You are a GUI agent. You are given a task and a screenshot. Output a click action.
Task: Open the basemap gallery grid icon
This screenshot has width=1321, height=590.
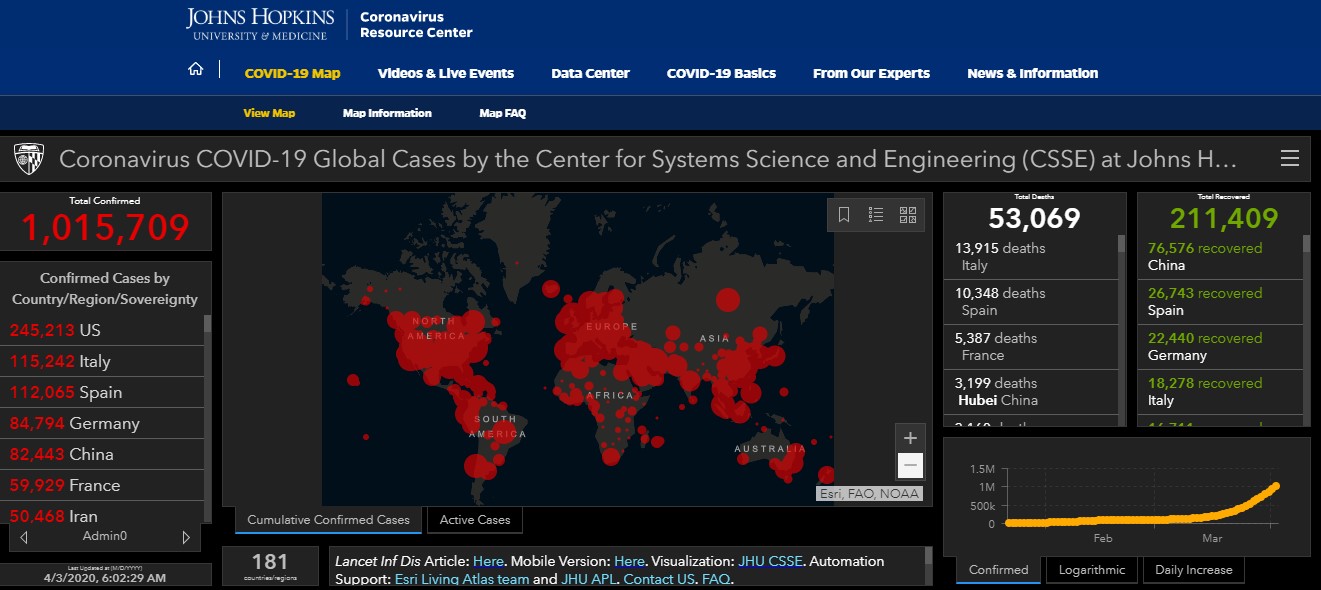[x=908, y=215]
